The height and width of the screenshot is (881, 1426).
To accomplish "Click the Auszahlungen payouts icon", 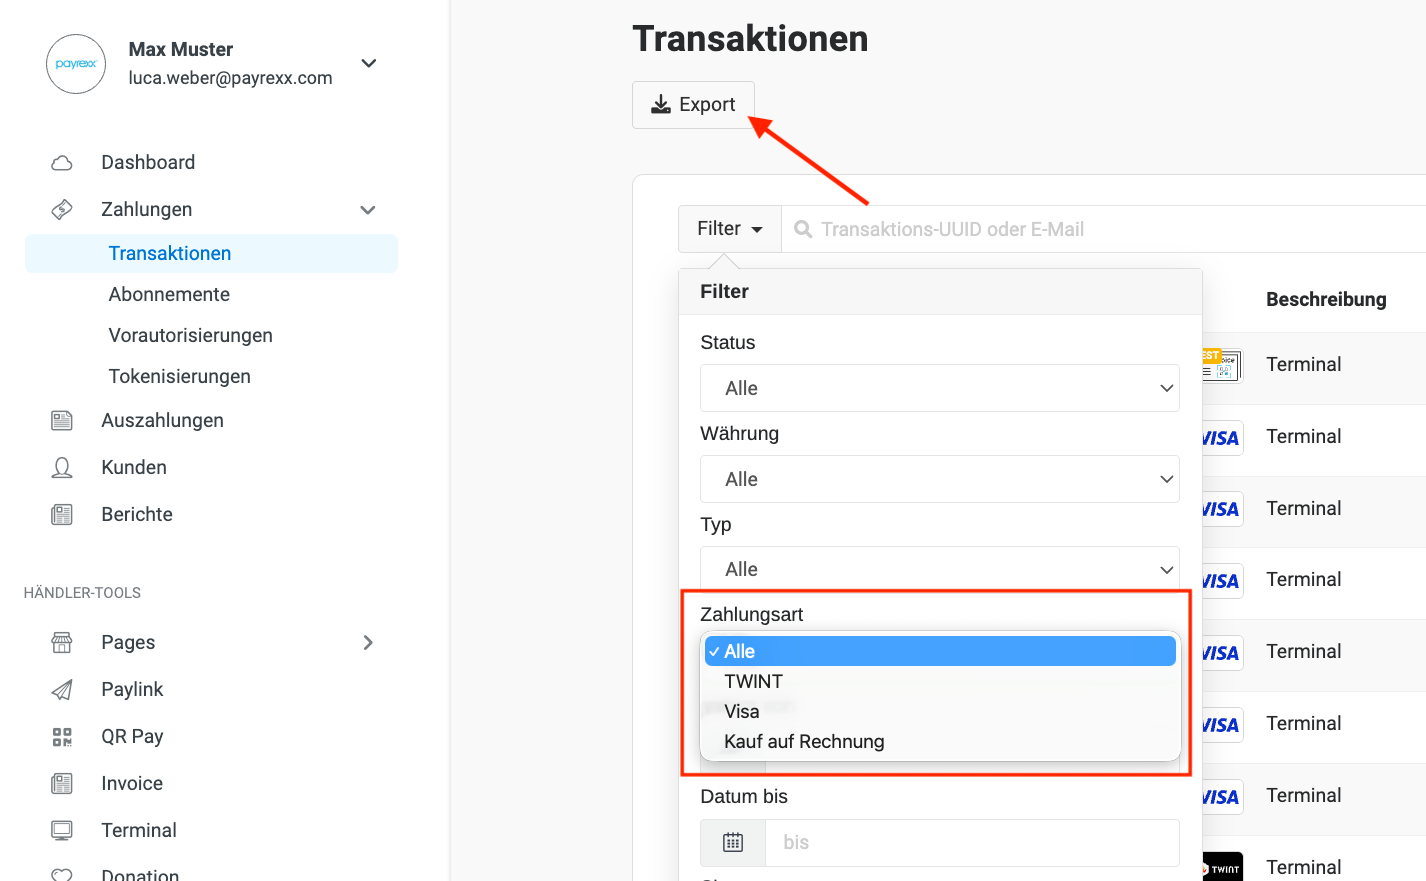I will click(62, 421).
